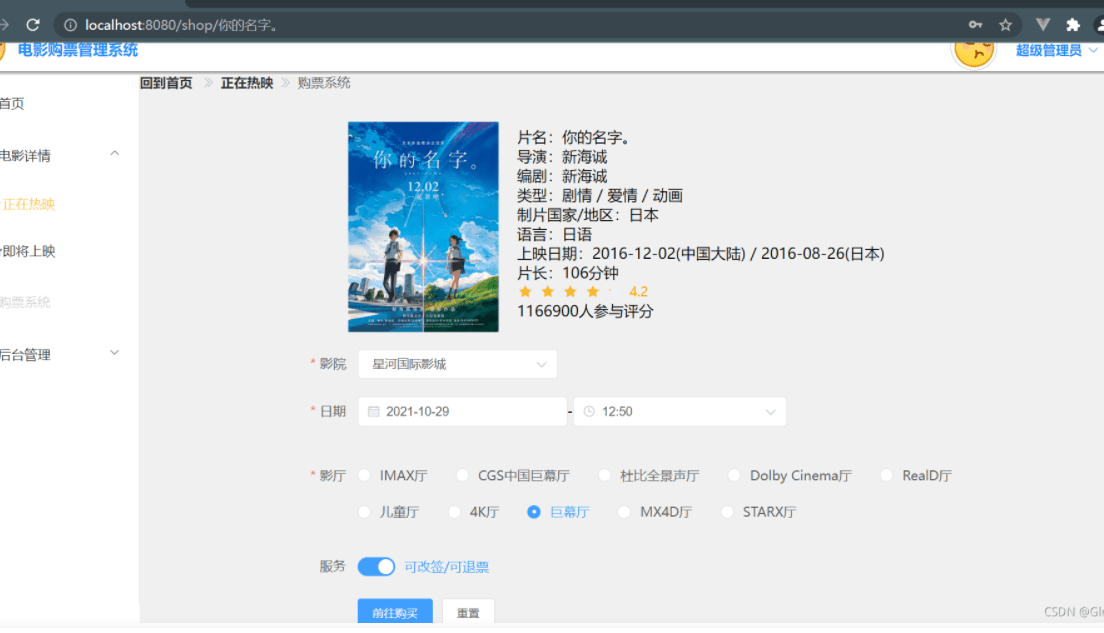Click the rating stars of the movie
The width and height of the screenshot is (1104, 633).
tap(569, 292)
